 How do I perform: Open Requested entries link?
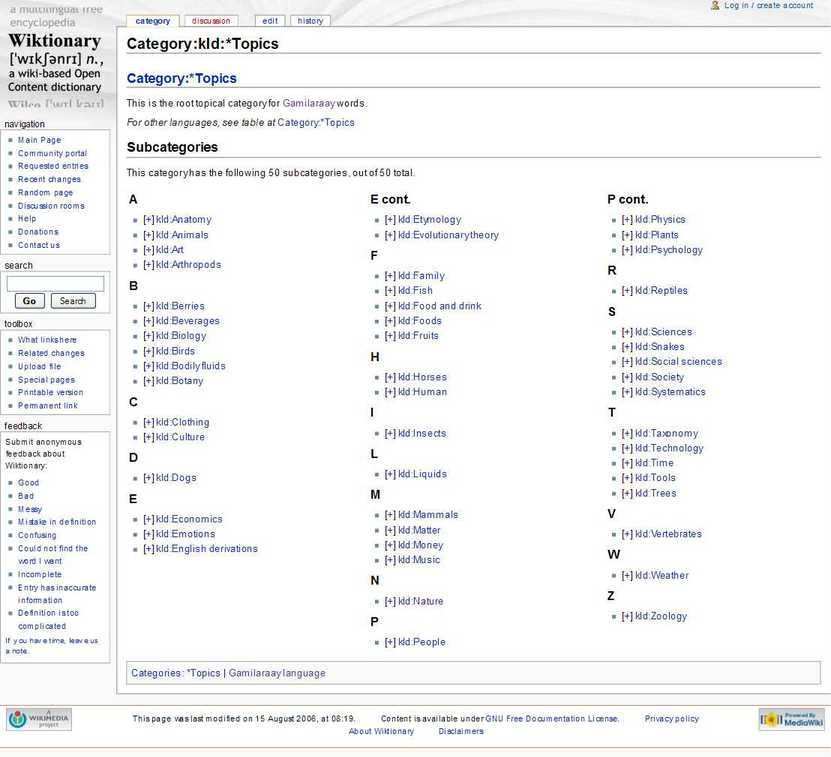click(x=53, y=166)
